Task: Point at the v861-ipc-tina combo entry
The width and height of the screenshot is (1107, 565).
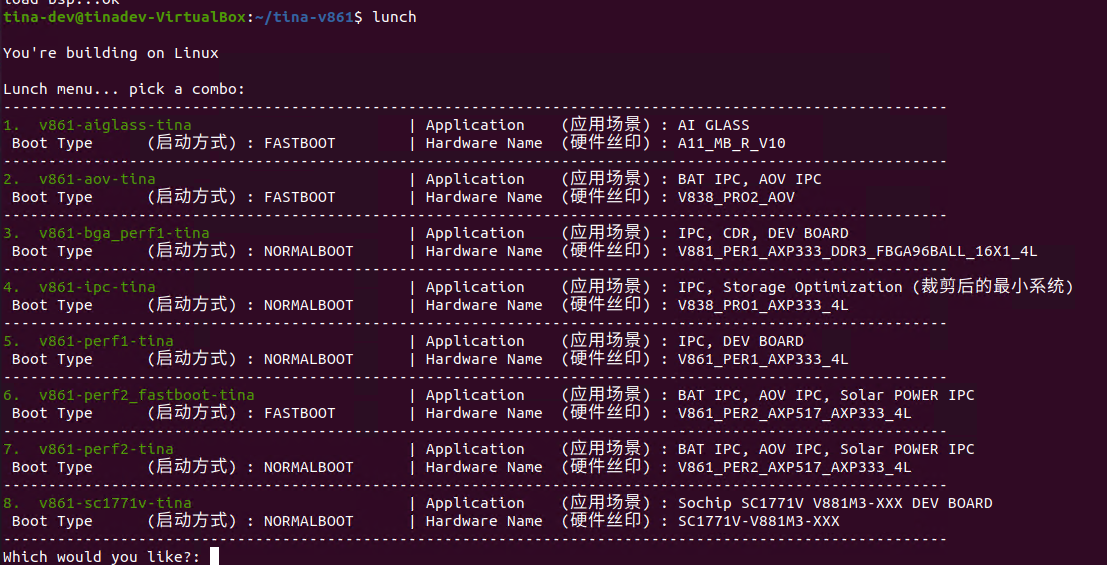Action: point(97,287)
